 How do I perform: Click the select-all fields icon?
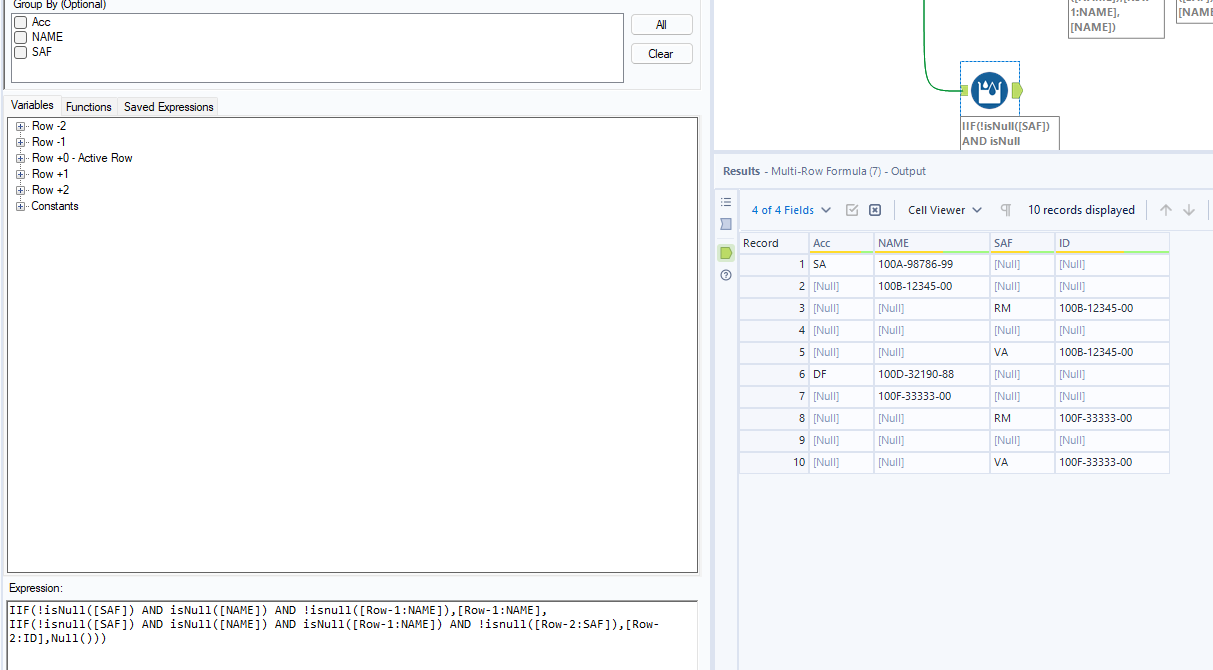click(x=852, y=210)
